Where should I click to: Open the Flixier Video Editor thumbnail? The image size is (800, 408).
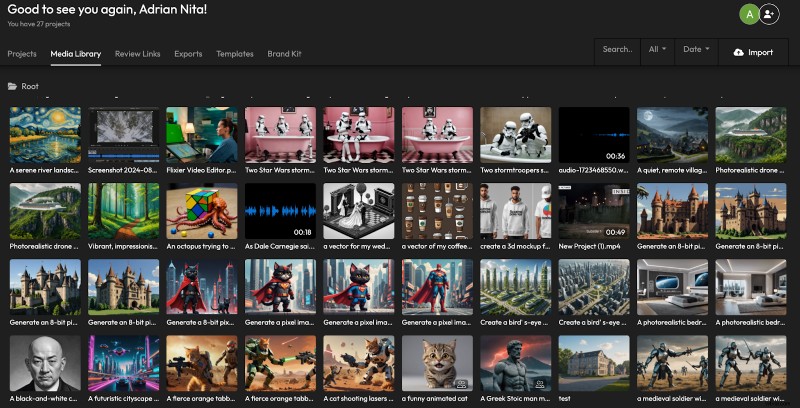click(x=201, y=135)
